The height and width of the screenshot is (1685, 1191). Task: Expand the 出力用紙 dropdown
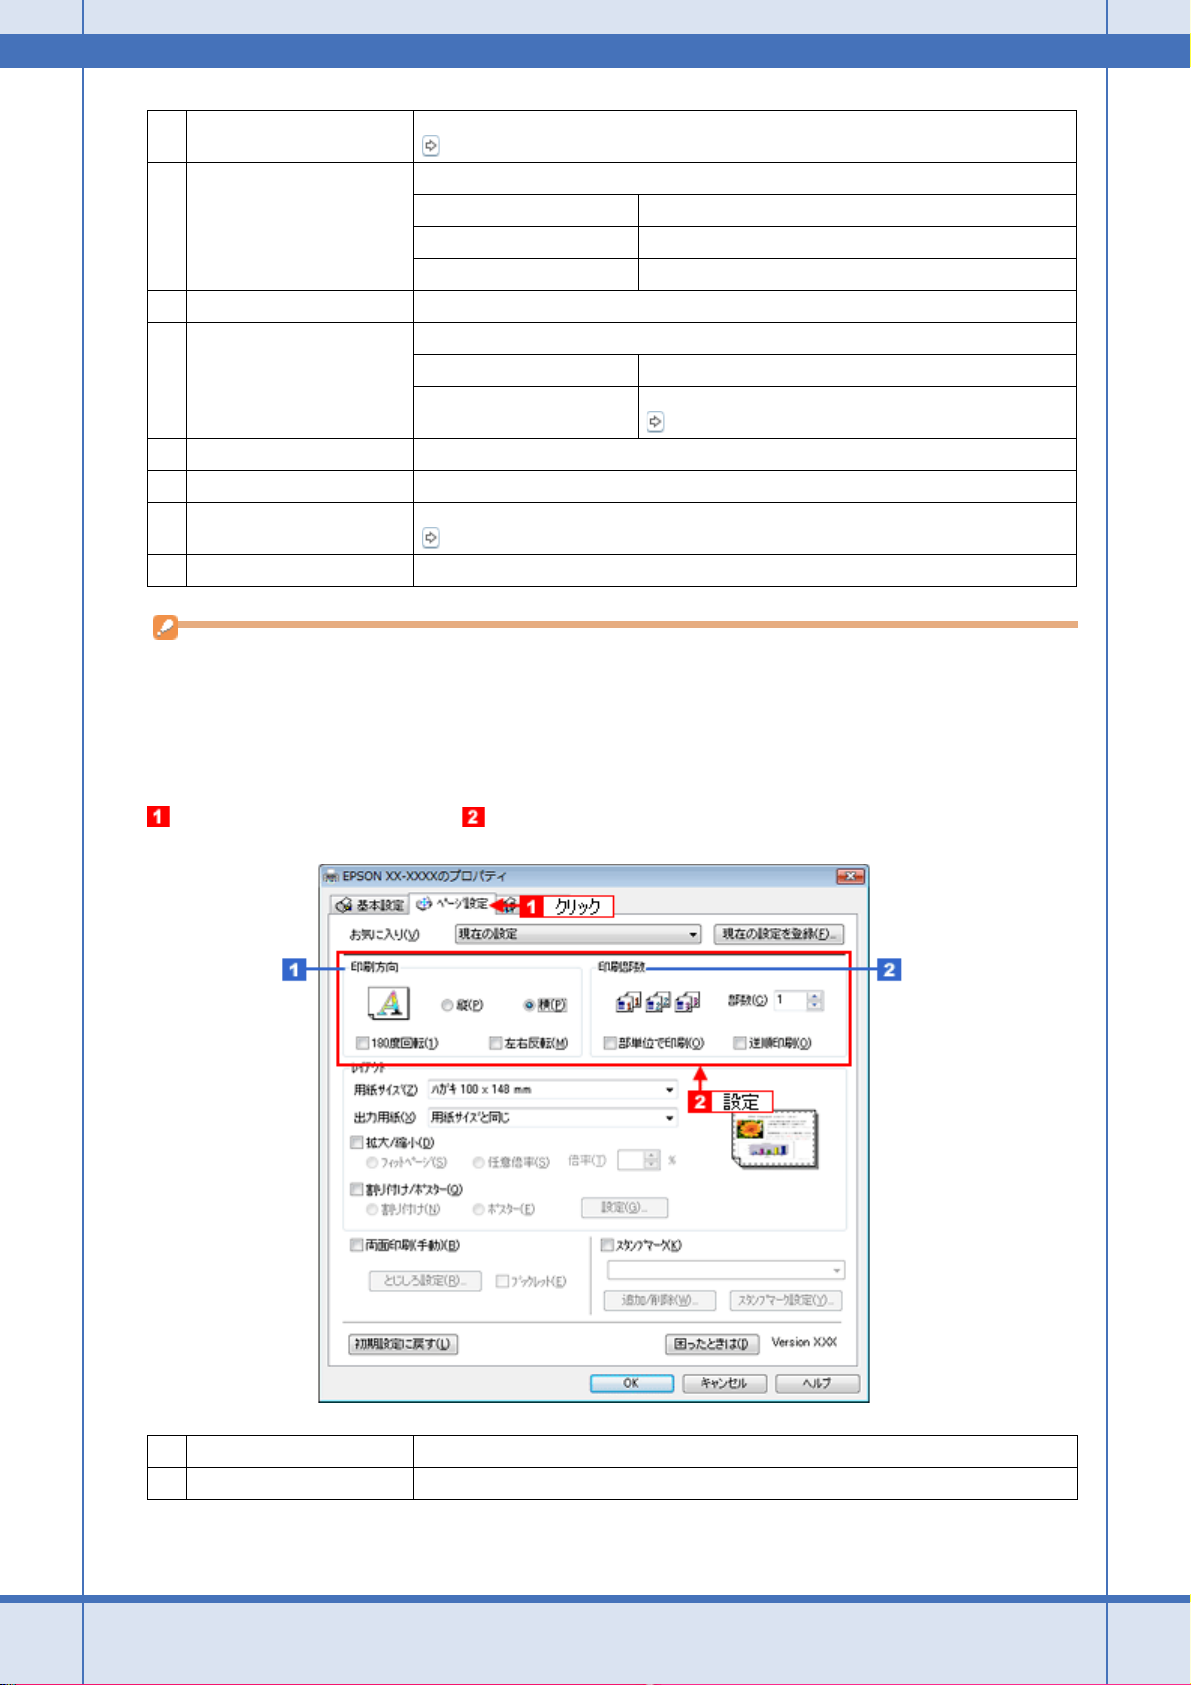[553, 1117]
